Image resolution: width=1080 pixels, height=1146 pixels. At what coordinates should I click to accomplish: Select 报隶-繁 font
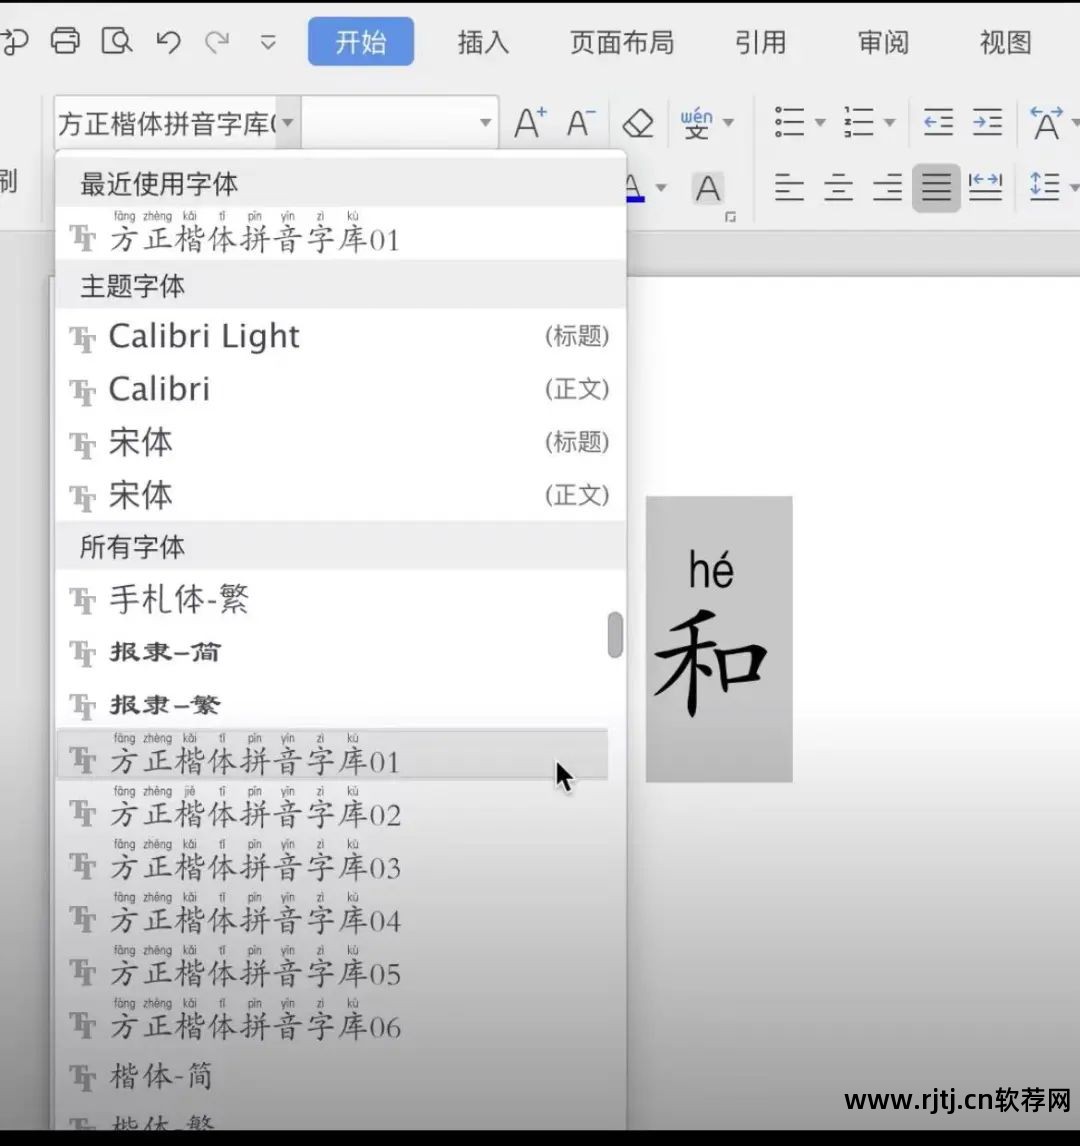tap(332, 705)
